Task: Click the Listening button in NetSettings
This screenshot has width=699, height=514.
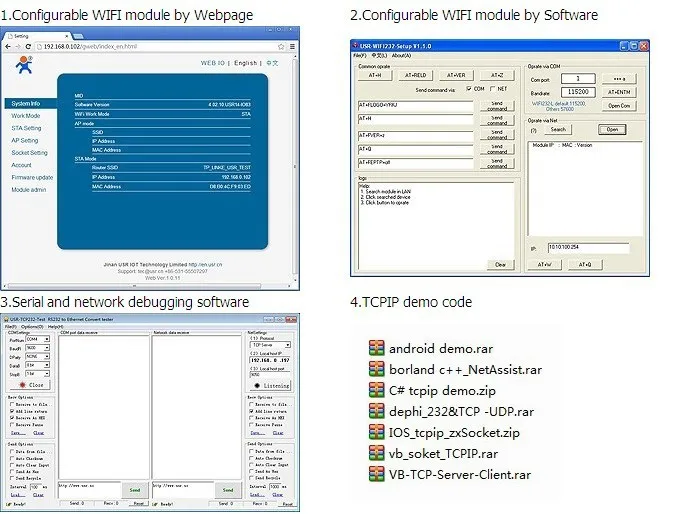Action: pyautogui.click(x=270, y=386)
